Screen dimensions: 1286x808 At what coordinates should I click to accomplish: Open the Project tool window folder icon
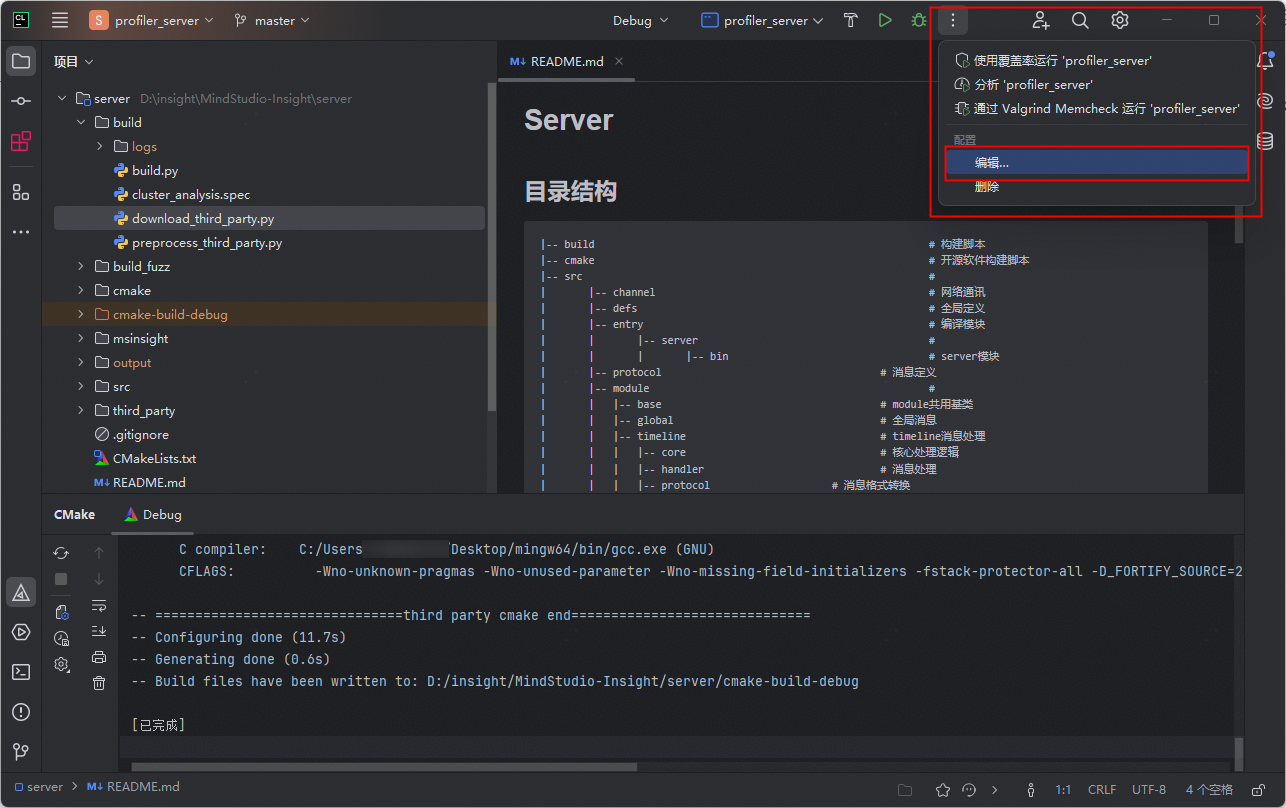click(x=21, y=61)
